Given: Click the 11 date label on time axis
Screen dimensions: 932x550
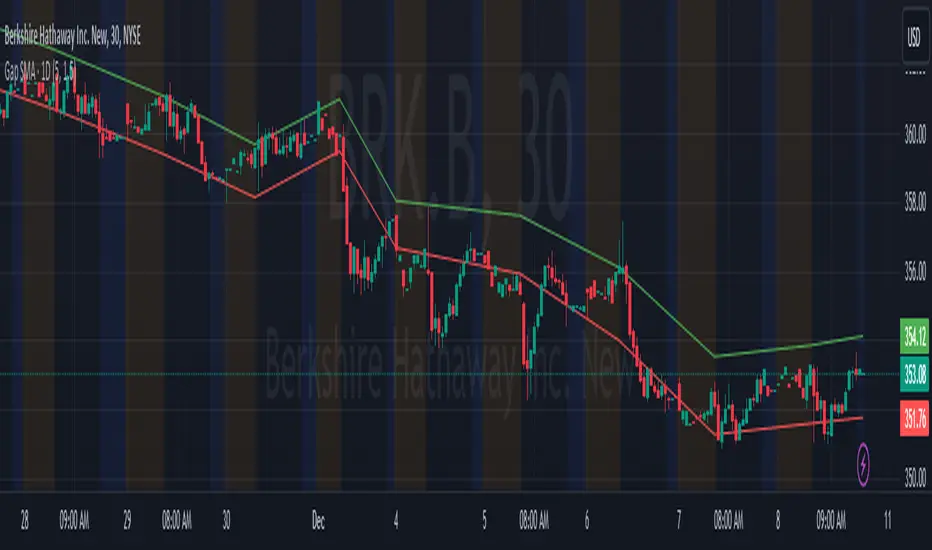Looking at the screenshot, I should coord(887,521).
